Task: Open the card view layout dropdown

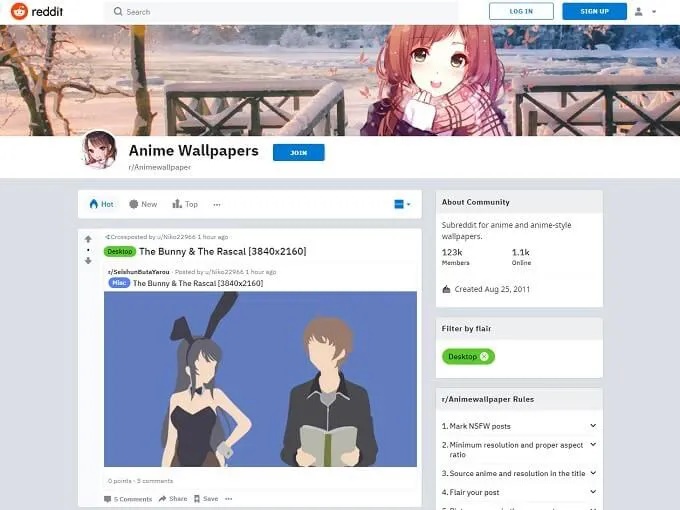Action: pos(402,204)
